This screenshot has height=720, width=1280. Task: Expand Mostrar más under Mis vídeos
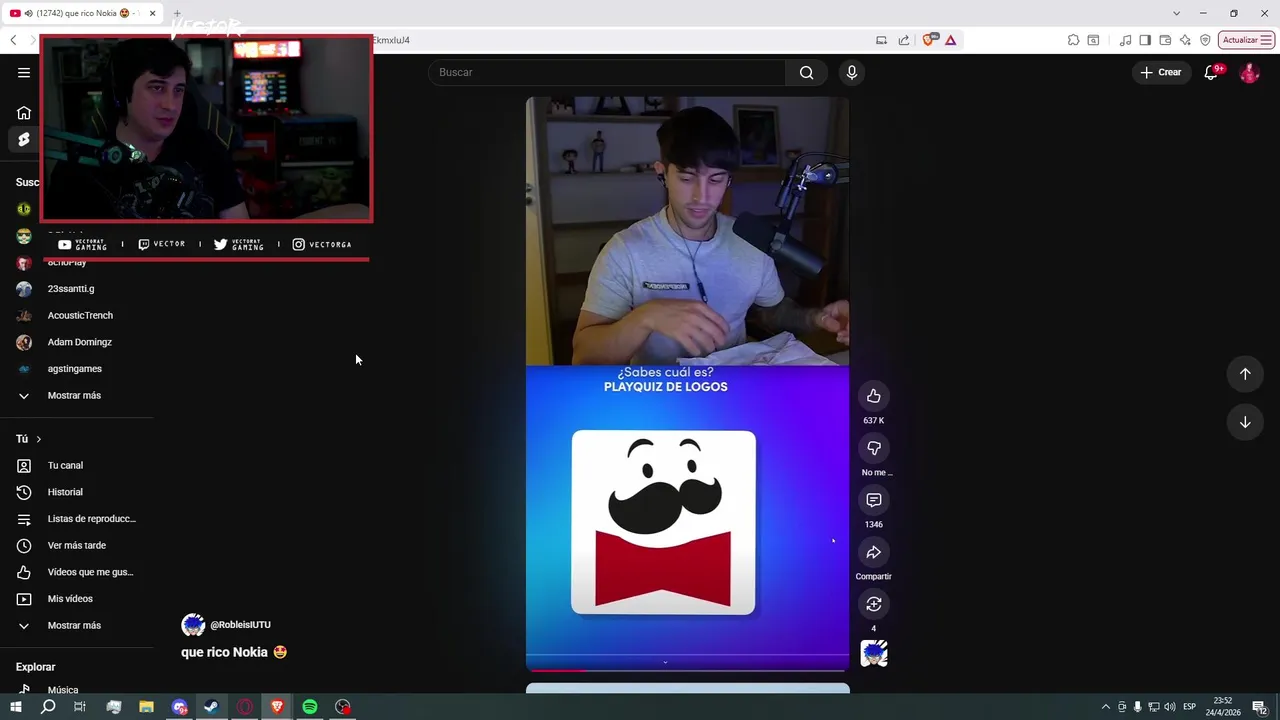pyautogui.click(x=74, y=625)
